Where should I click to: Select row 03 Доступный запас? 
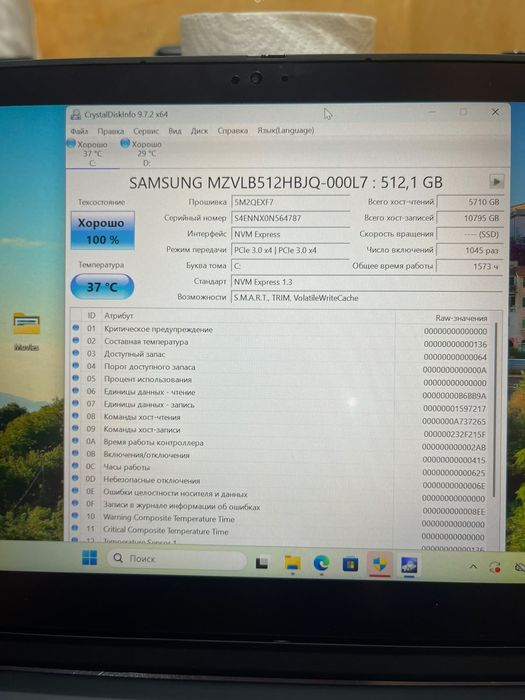[281, 355]
